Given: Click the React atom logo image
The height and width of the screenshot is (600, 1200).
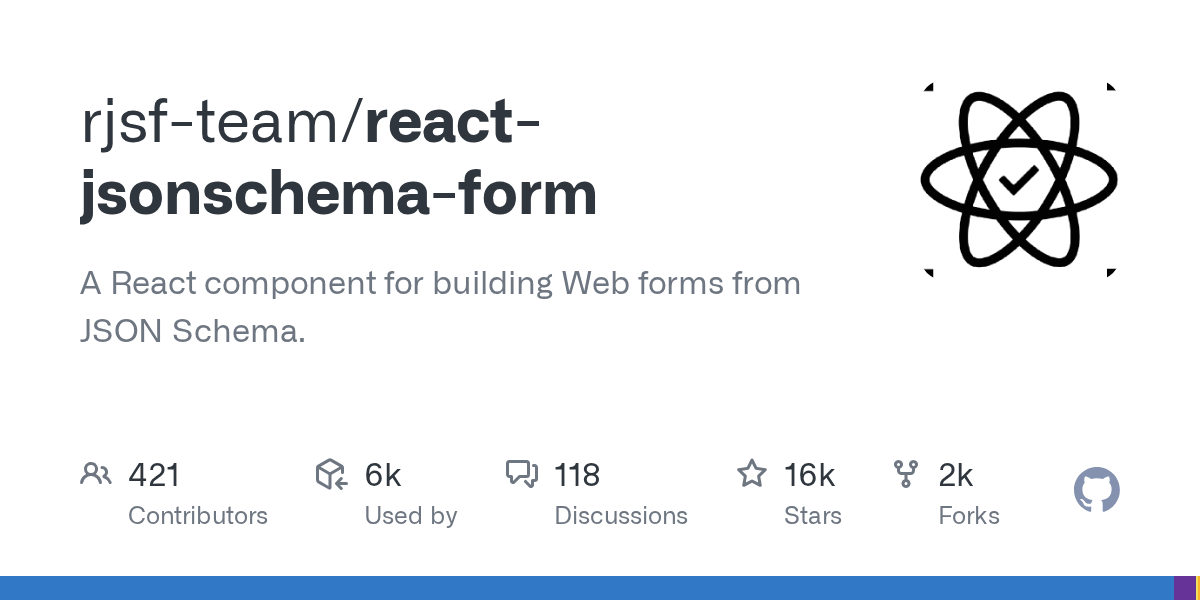Looking at the screenshot, I should click(1019, 180).
